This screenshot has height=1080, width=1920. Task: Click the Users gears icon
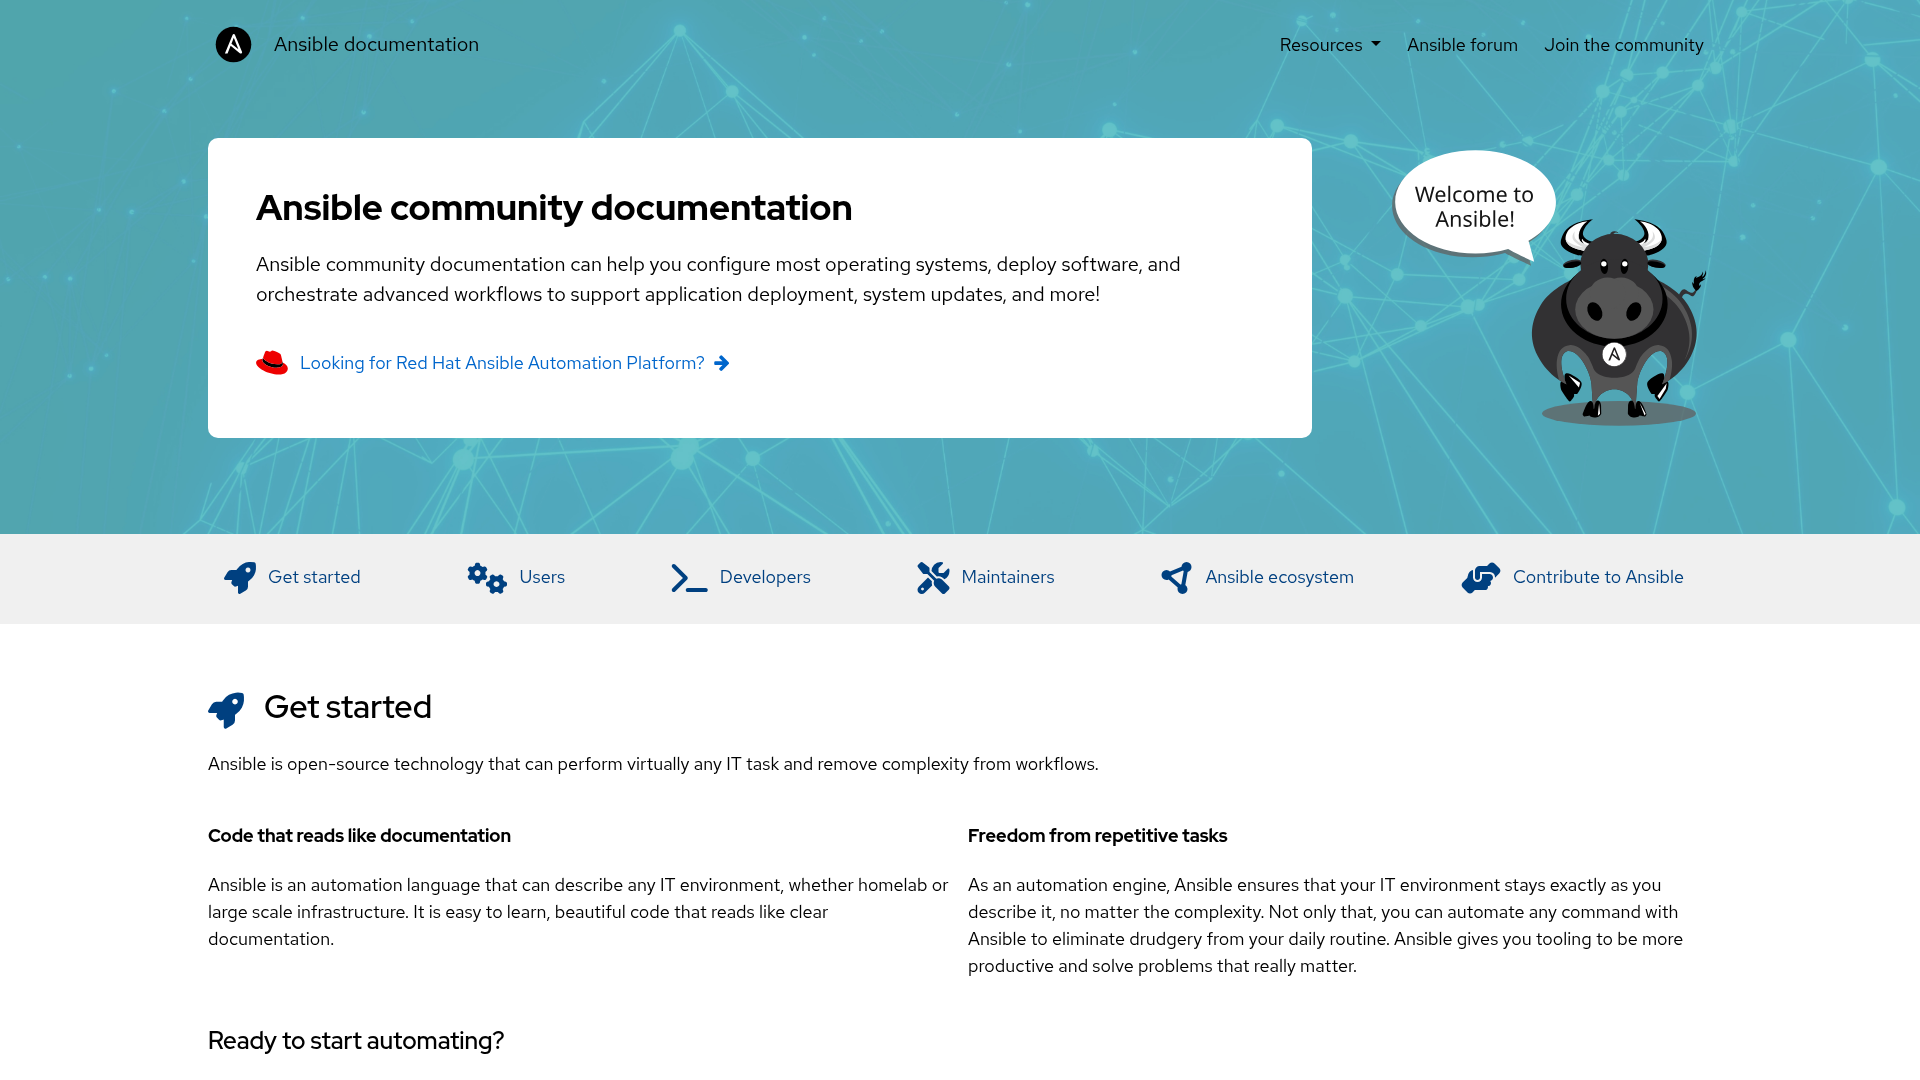486,578
